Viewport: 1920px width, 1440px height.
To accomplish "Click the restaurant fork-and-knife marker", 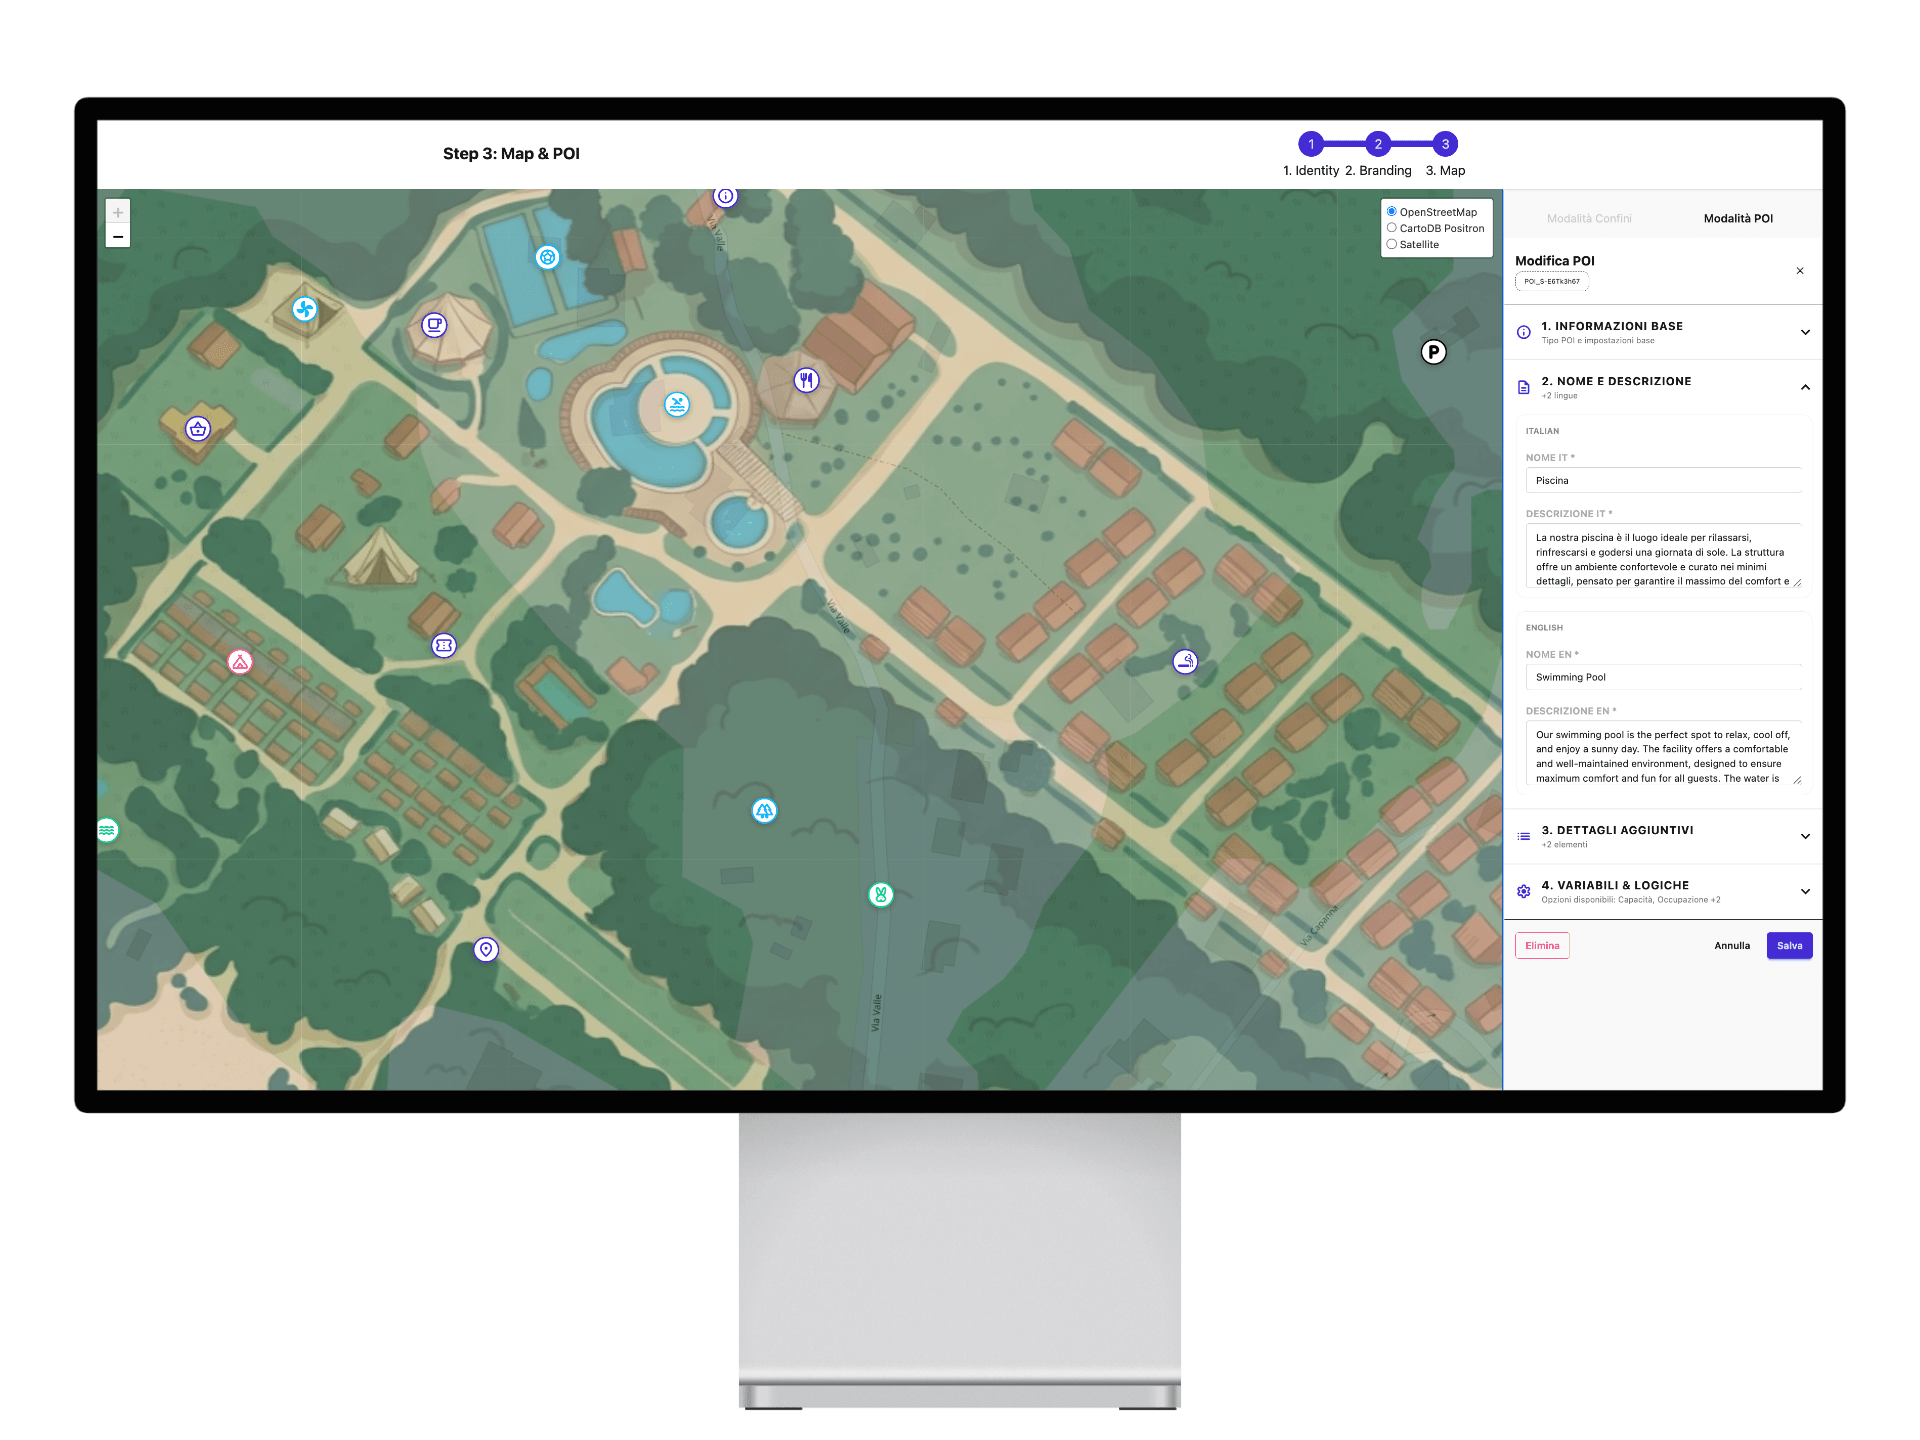I will click(x=807, y=380).
